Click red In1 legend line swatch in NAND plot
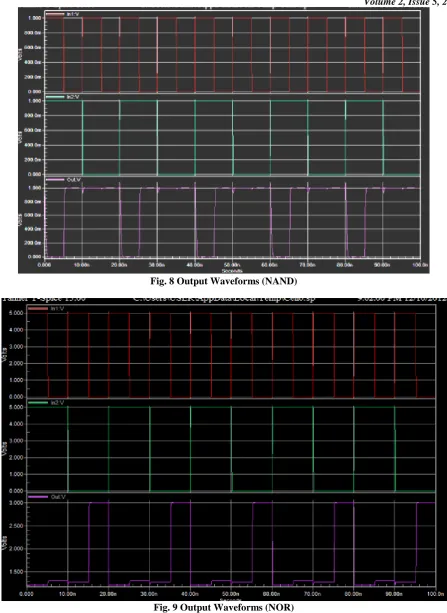Screen dimensions: 447x613 55,14
